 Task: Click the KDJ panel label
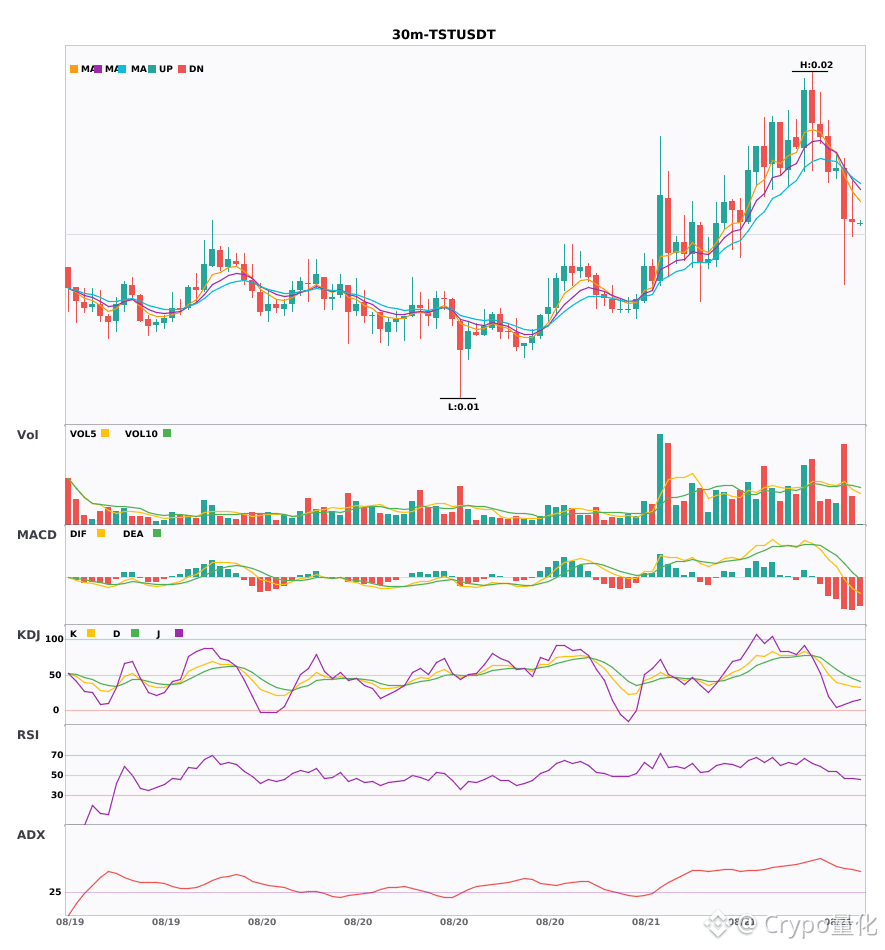tap(28, 635)
